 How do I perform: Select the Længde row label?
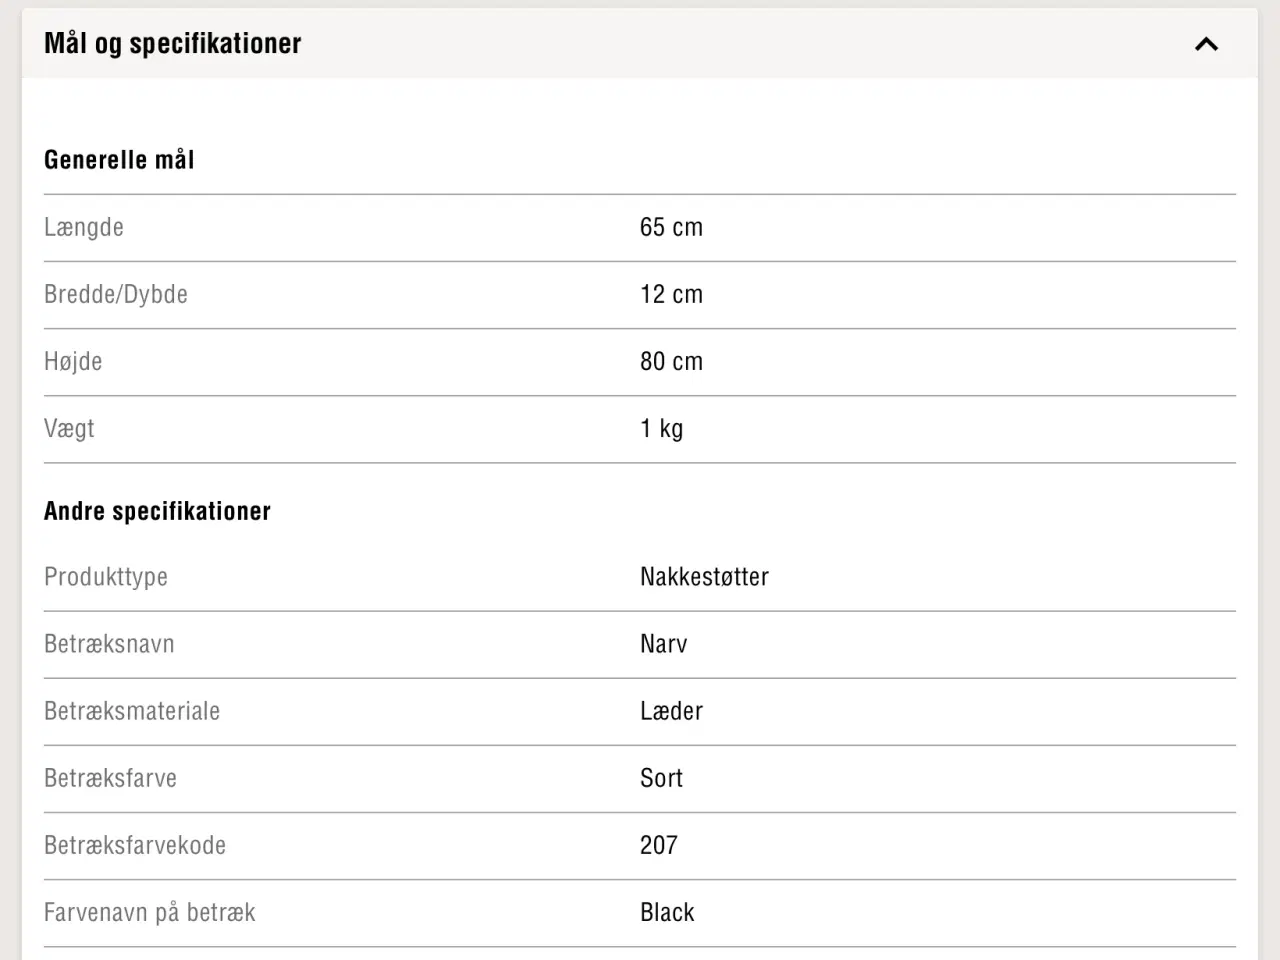(x=84, y=227)
